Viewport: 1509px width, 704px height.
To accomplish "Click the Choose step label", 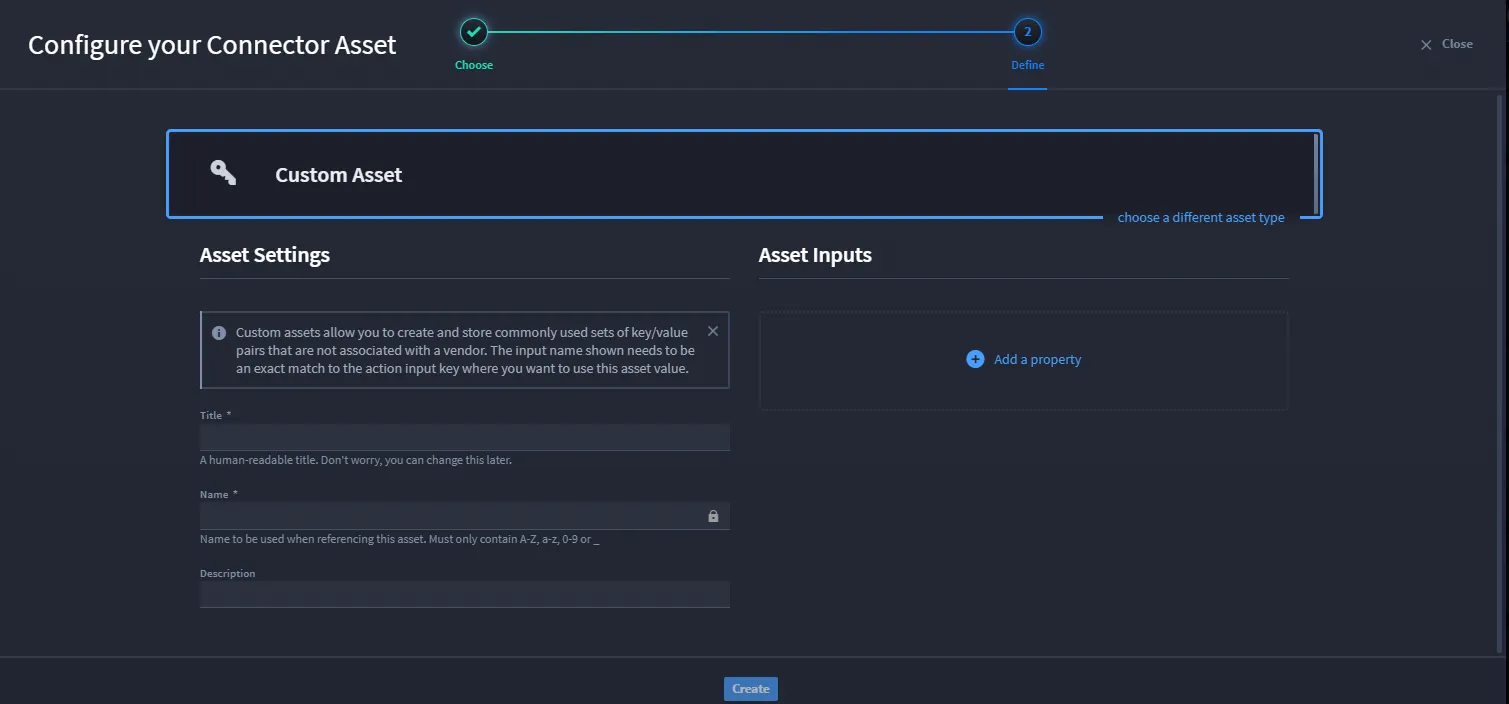I will (474, 65).
